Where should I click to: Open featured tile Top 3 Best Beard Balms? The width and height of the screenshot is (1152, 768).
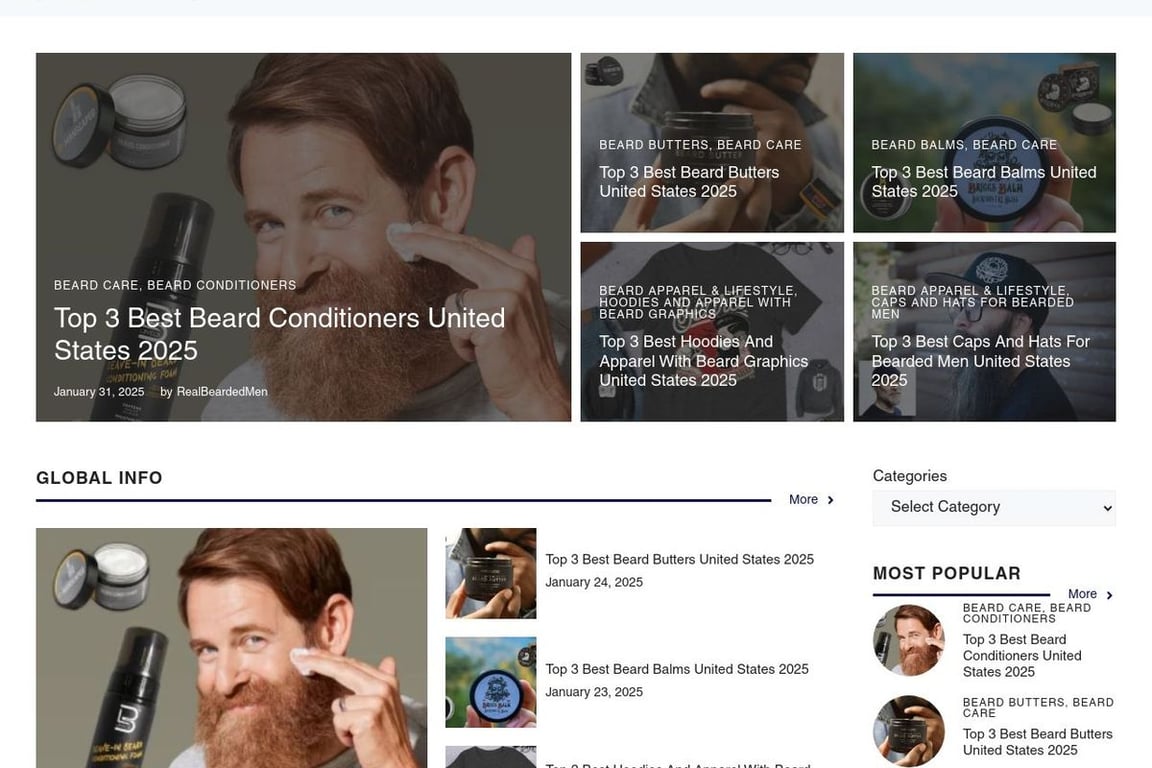[x=984, y=182]
